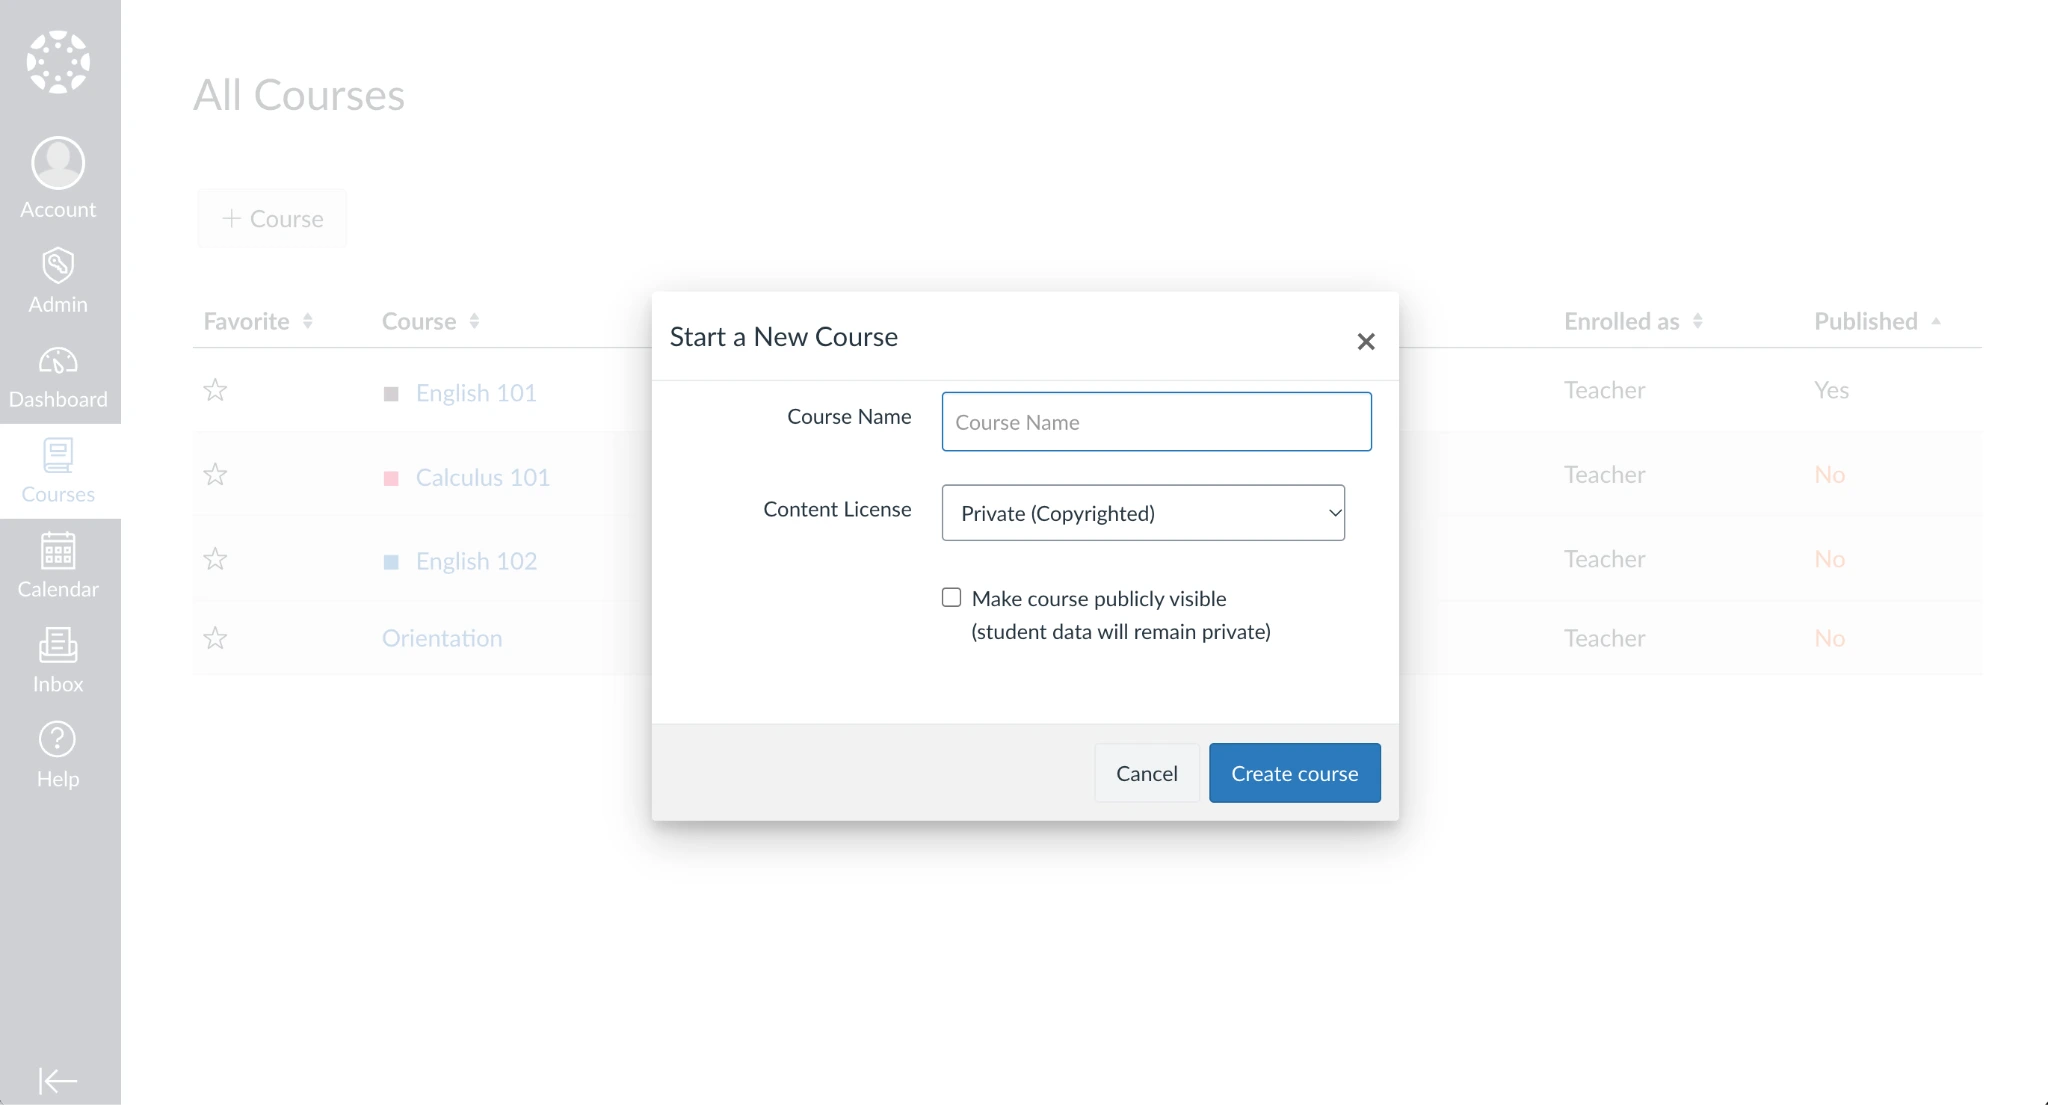Click Cancel button in dialog
2048x1105 pixels.
[x=1146, y=773]
